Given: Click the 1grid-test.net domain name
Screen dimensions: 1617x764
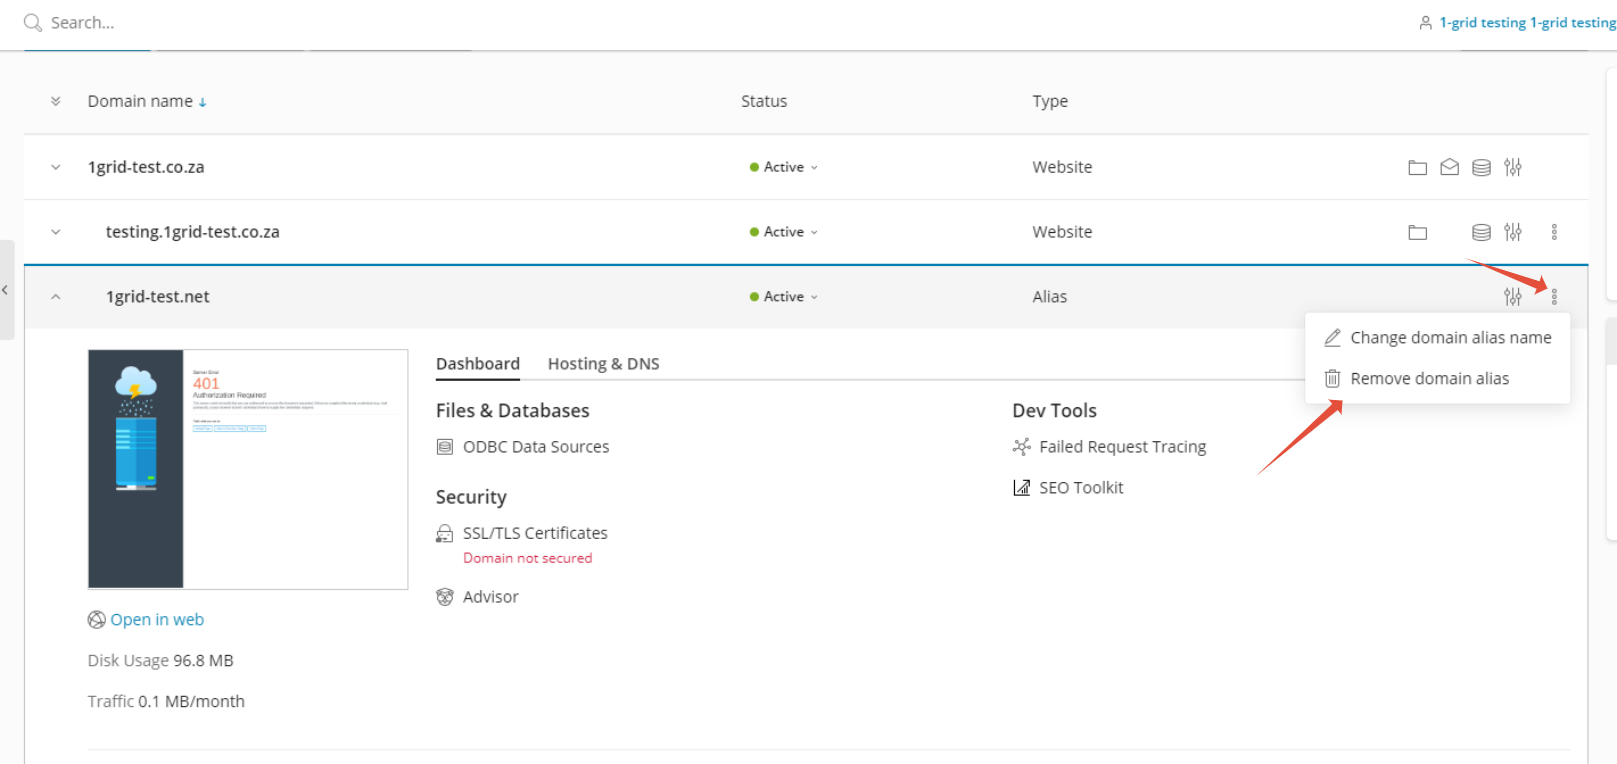Looking at the screenshot, I should click(x=158, y=297).
